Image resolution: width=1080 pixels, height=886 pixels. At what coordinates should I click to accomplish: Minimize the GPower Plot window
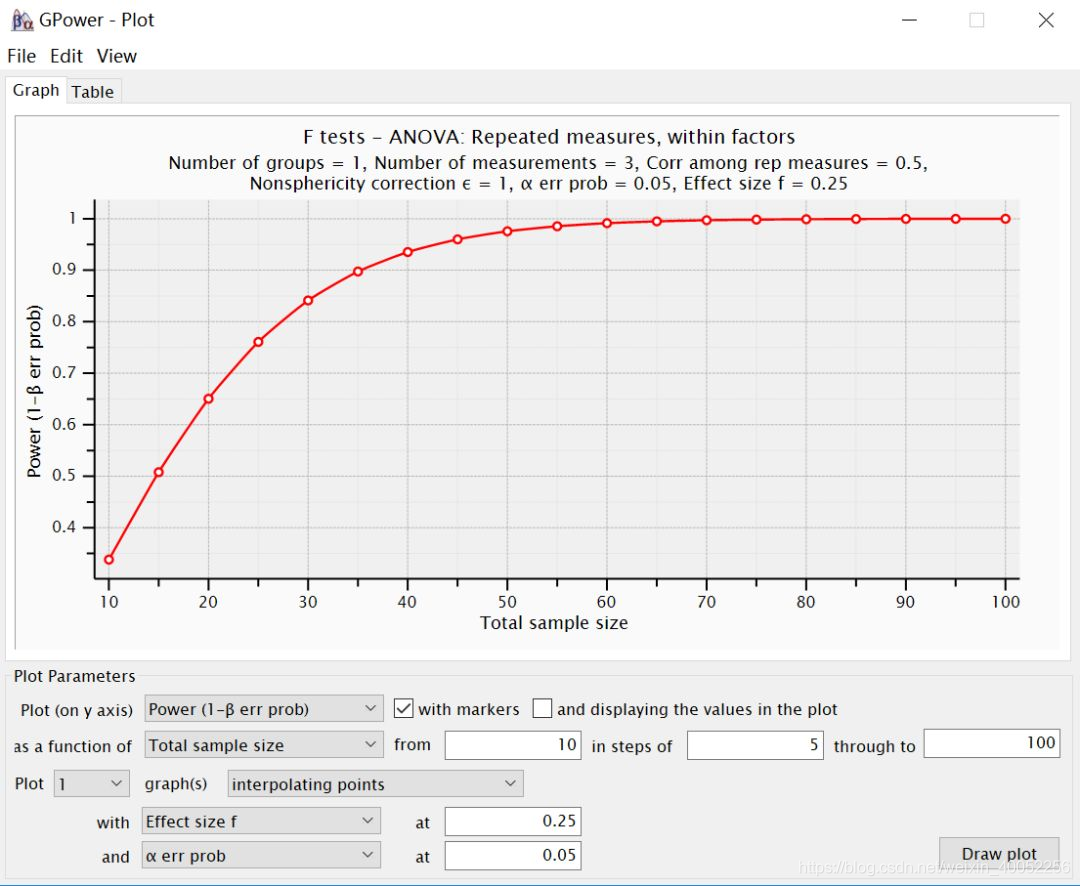909,20
